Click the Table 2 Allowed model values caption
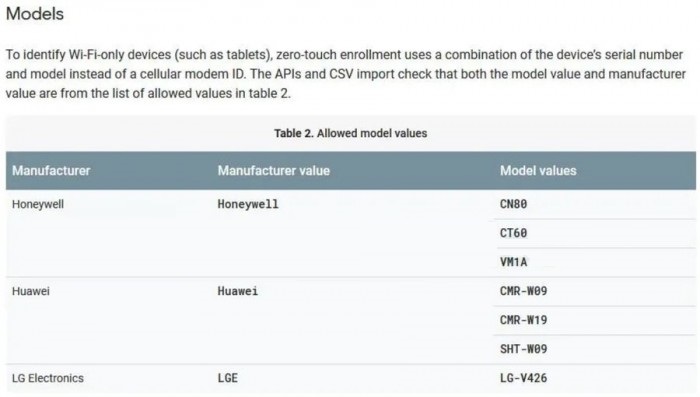This screenshot has width=700, height=397. pos(350,133)
